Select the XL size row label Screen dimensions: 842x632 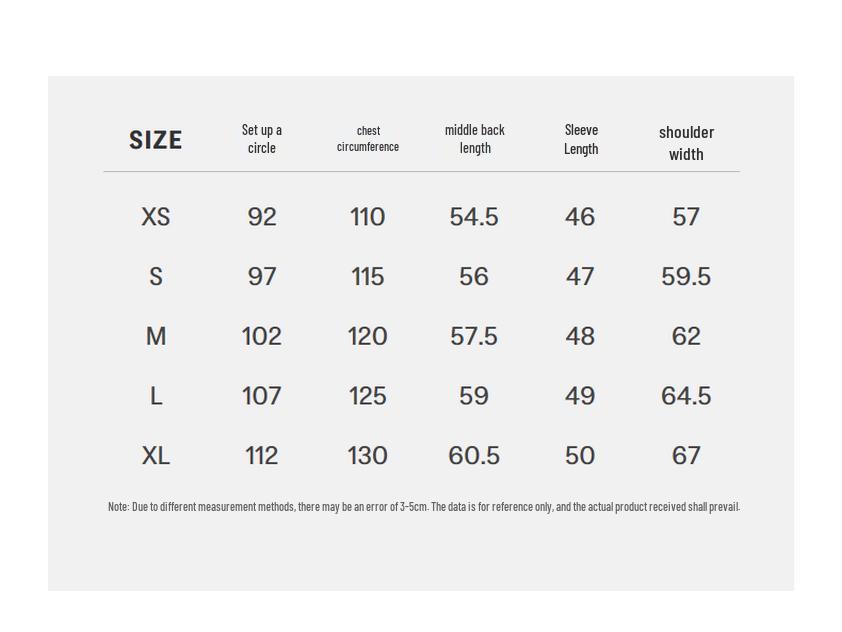click(x=156, y=456)
